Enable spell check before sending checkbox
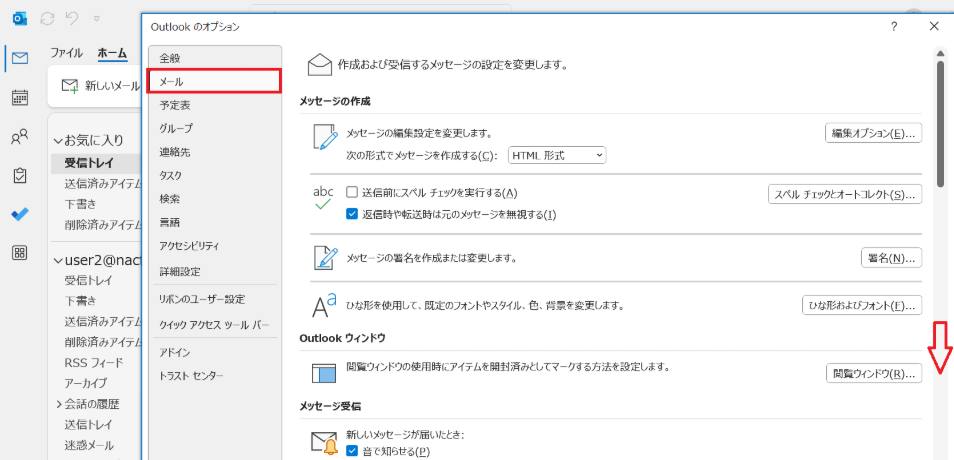 351,193
